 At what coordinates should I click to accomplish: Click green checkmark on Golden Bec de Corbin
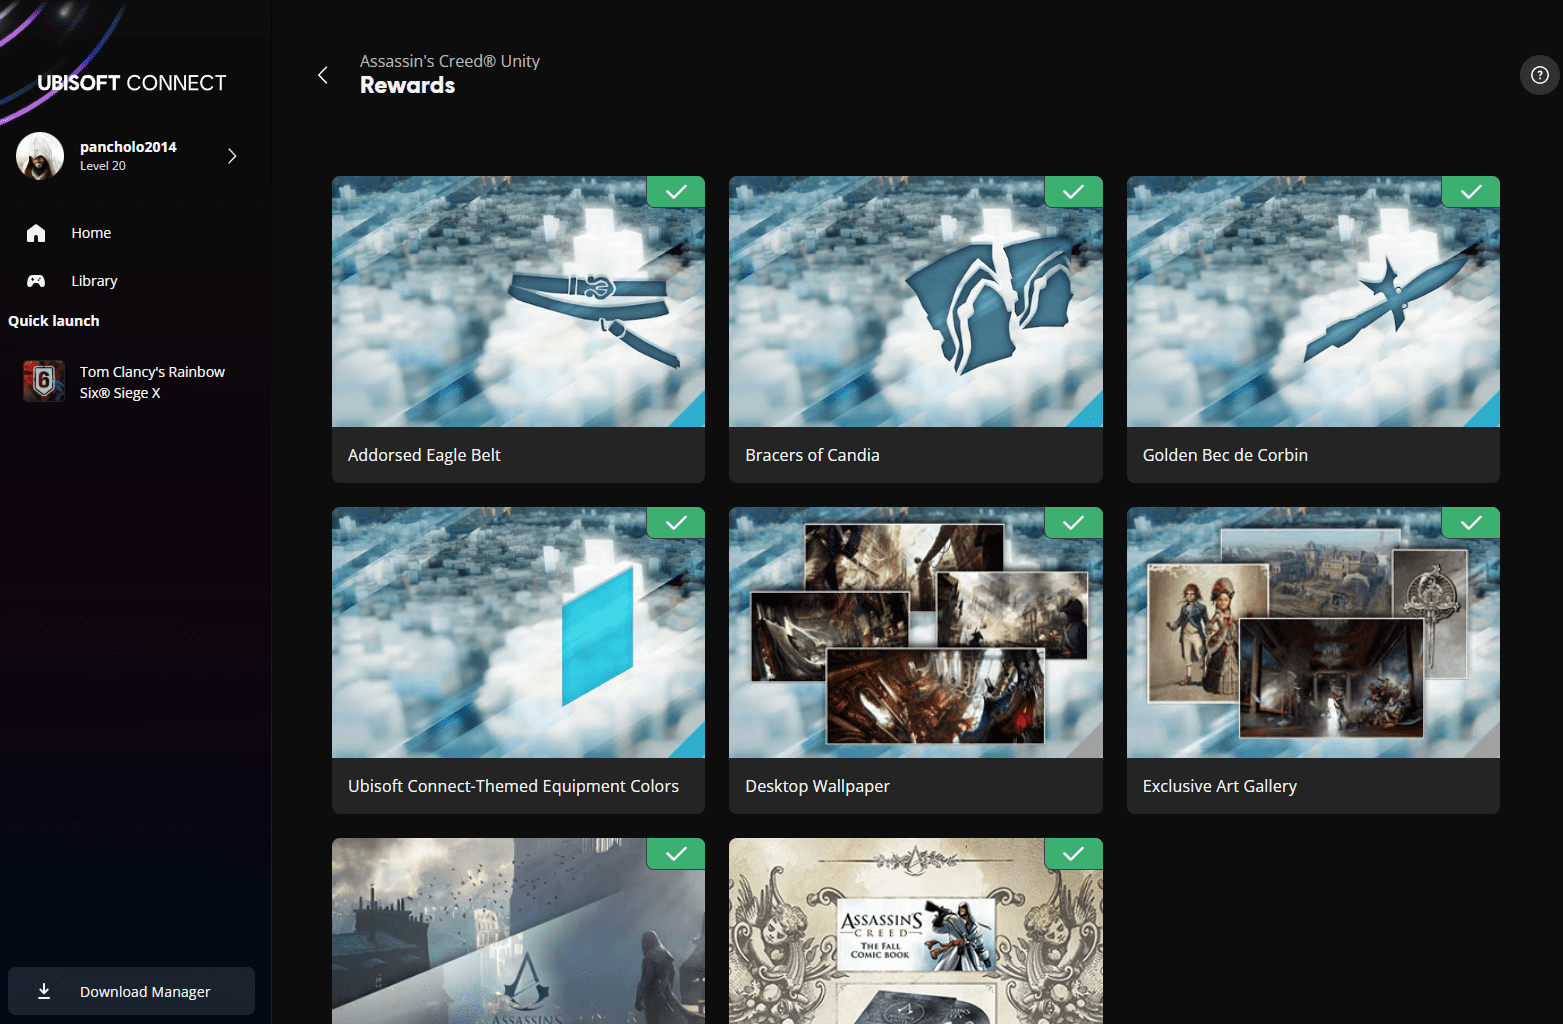click(1470, 192)
